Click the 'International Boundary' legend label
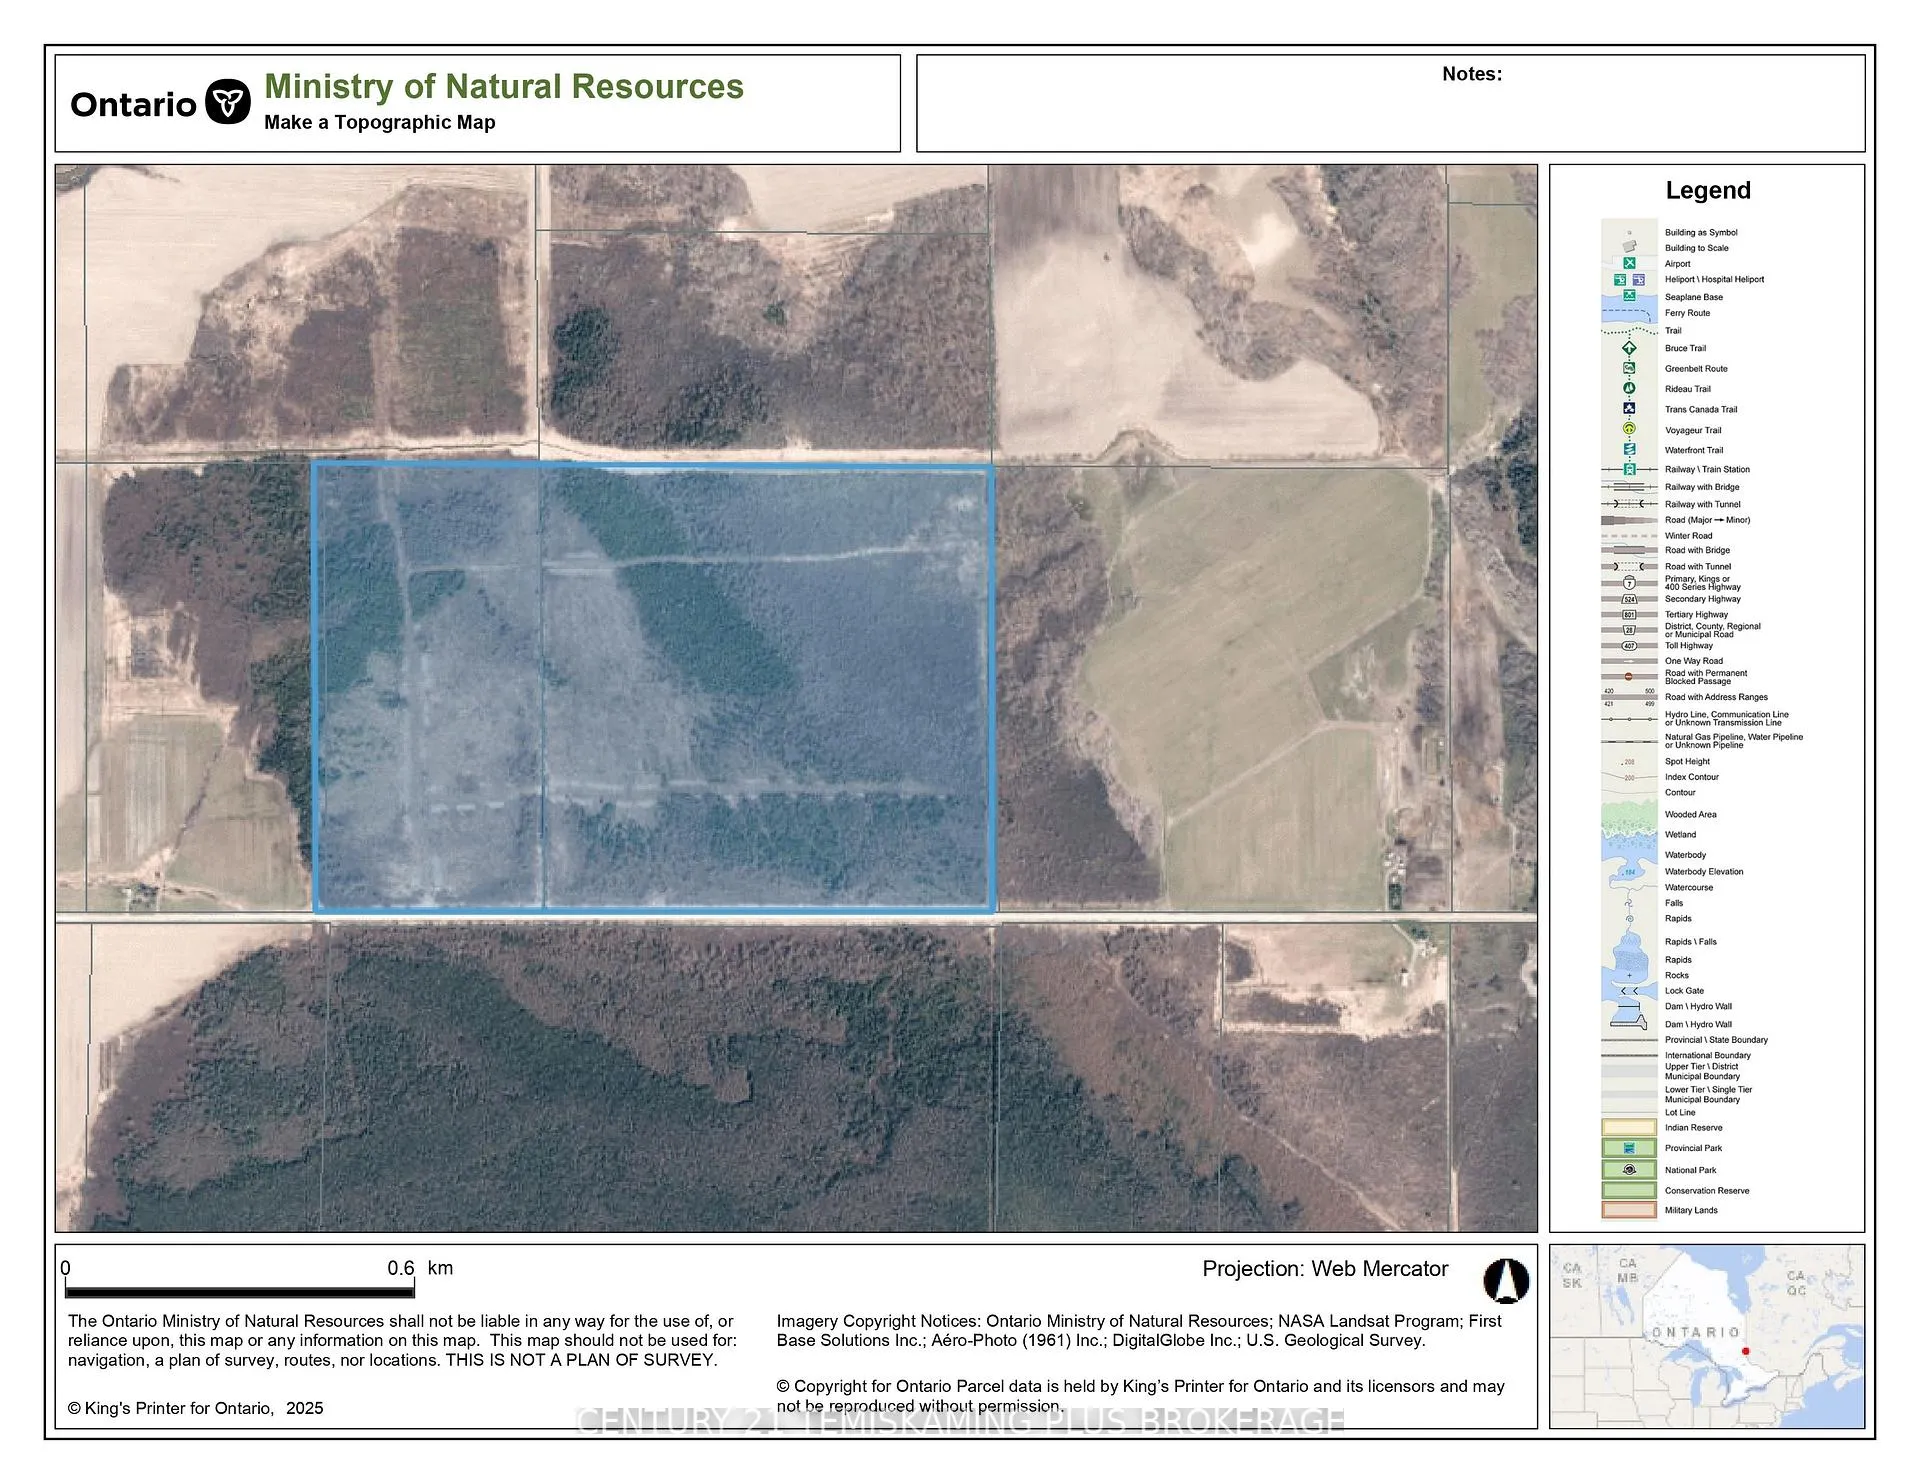This screenshot has height=1484, width=1920. tap(1708, 1056)
